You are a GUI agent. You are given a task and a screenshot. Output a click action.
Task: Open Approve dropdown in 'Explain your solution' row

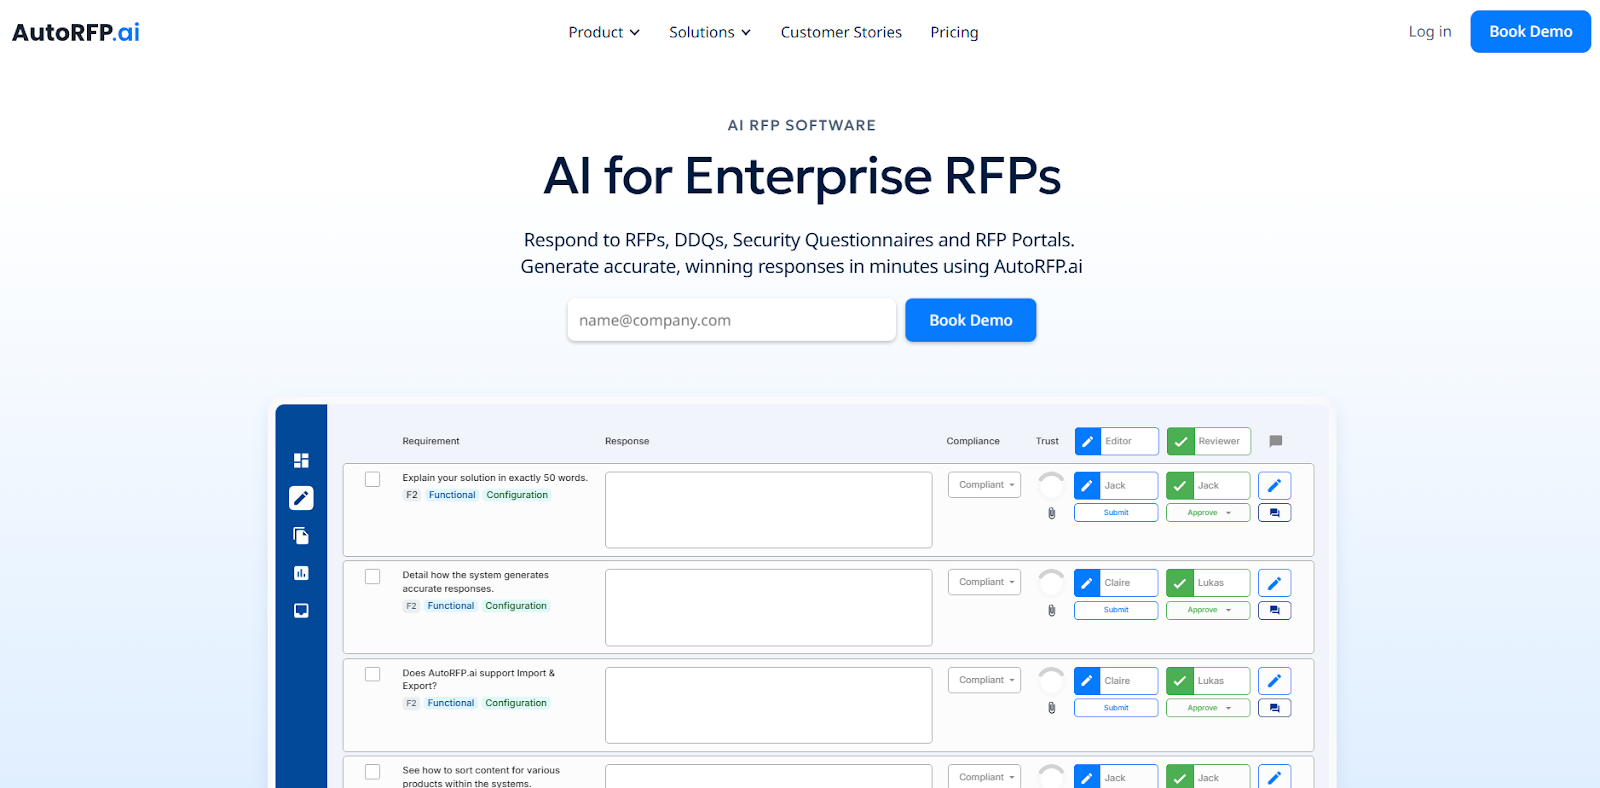1208,513
